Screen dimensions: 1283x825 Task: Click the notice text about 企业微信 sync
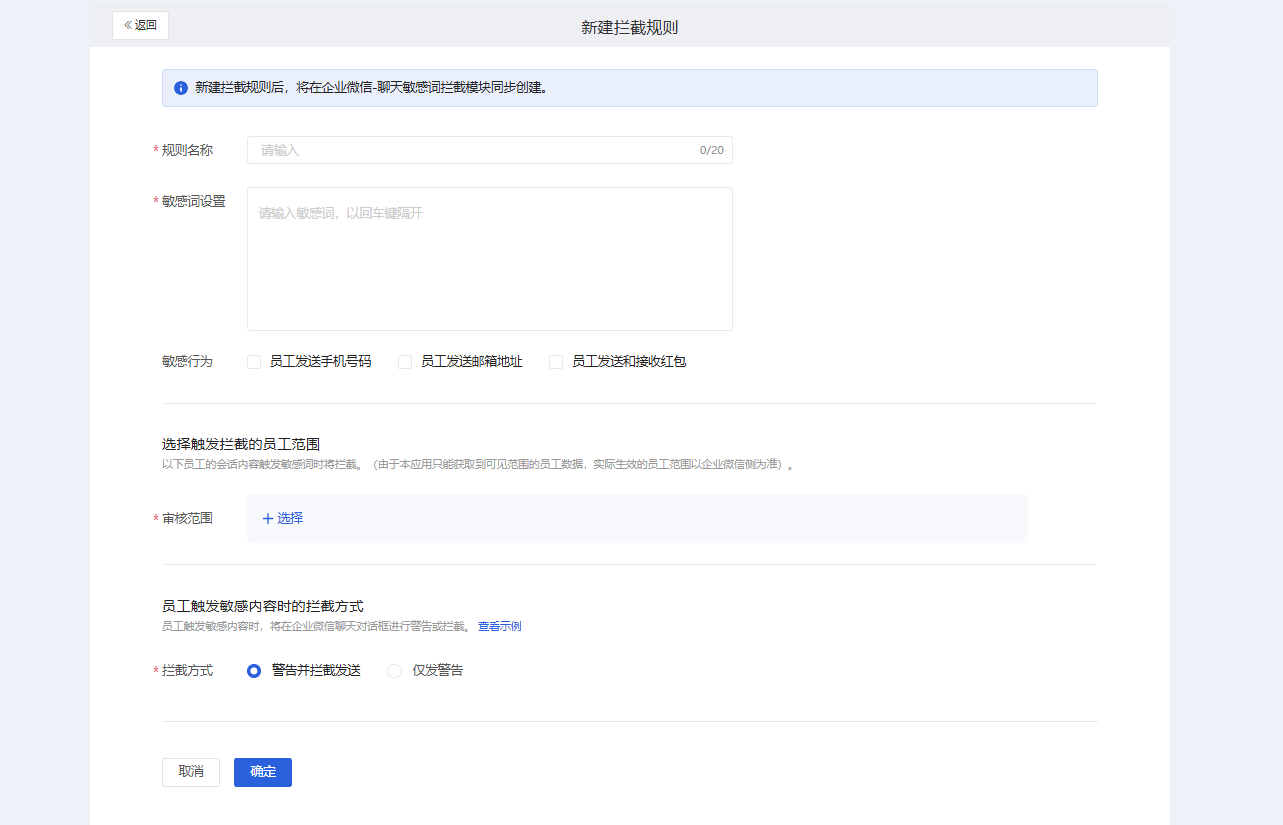pyautogui.click(x=371, y=88)
